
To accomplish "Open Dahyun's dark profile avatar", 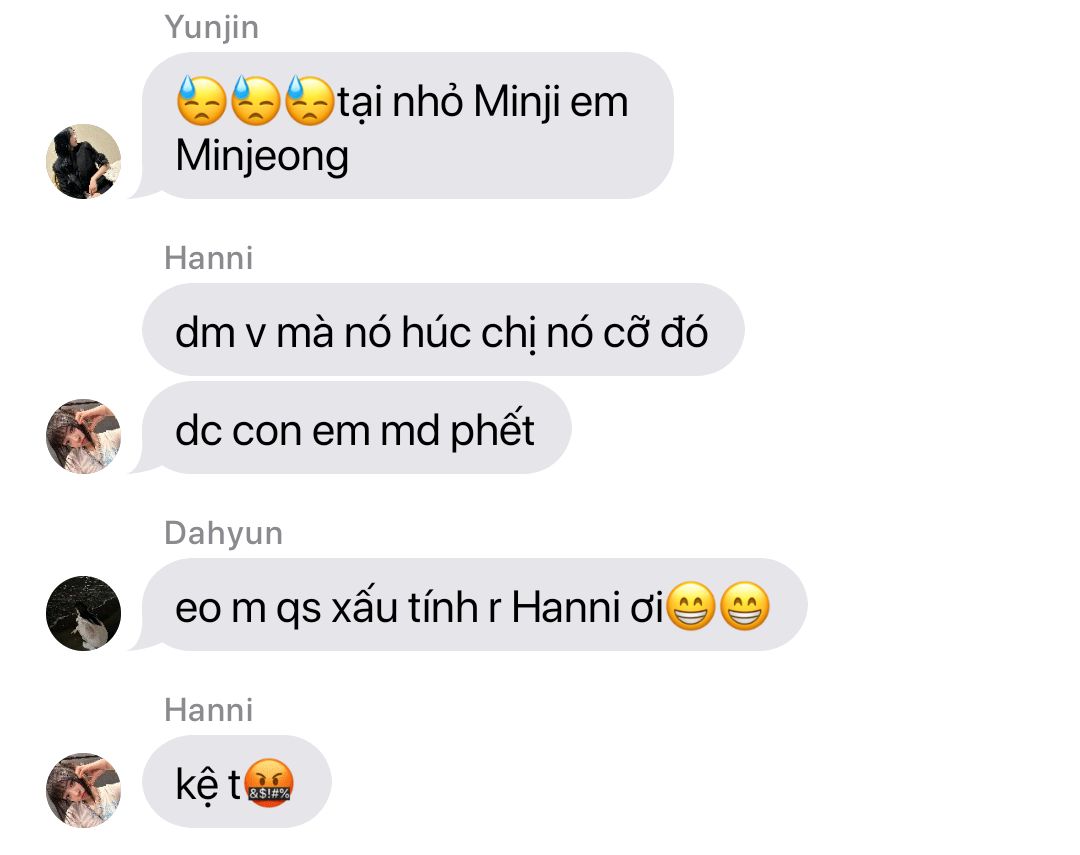I will [83, 613].
